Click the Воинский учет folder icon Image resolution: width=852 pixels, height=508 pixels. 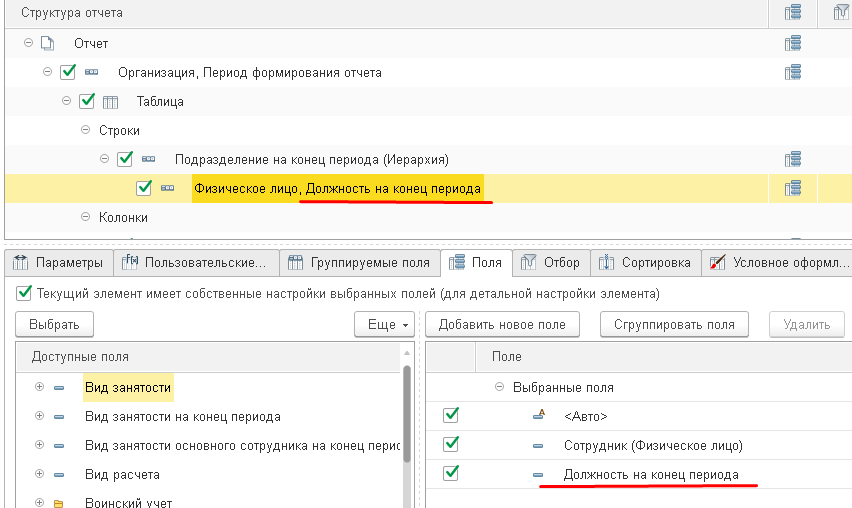coord(59,503)
